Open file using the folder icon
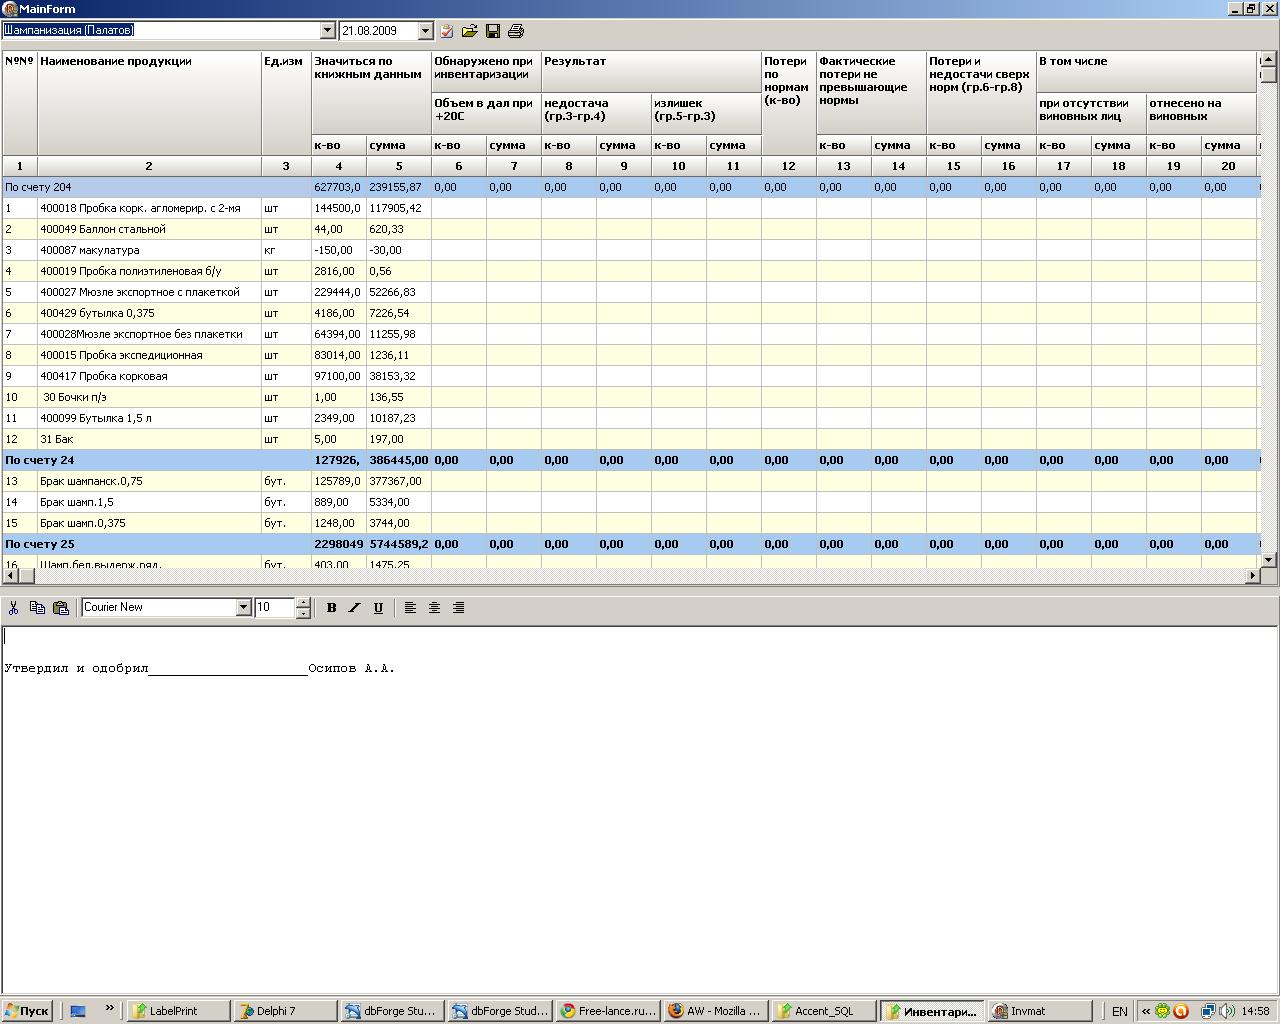Viewport: 1280px width, 1024px height. pos(470,31)
